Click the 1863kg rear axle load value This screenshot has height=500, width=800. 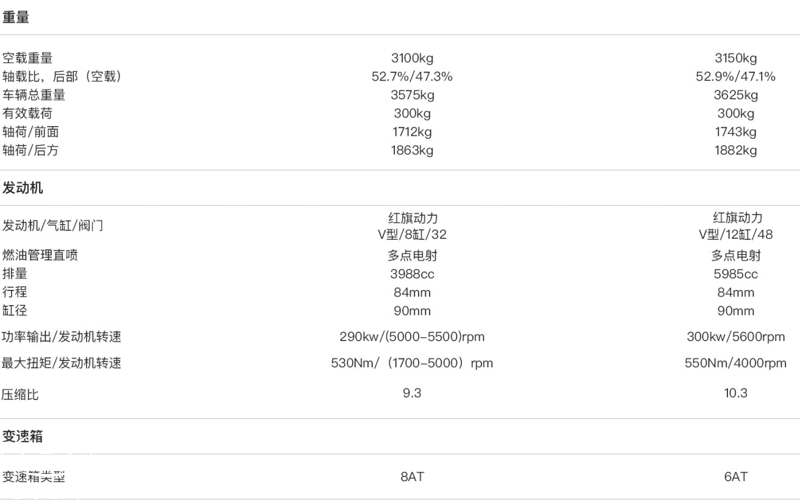click(412, 151)
